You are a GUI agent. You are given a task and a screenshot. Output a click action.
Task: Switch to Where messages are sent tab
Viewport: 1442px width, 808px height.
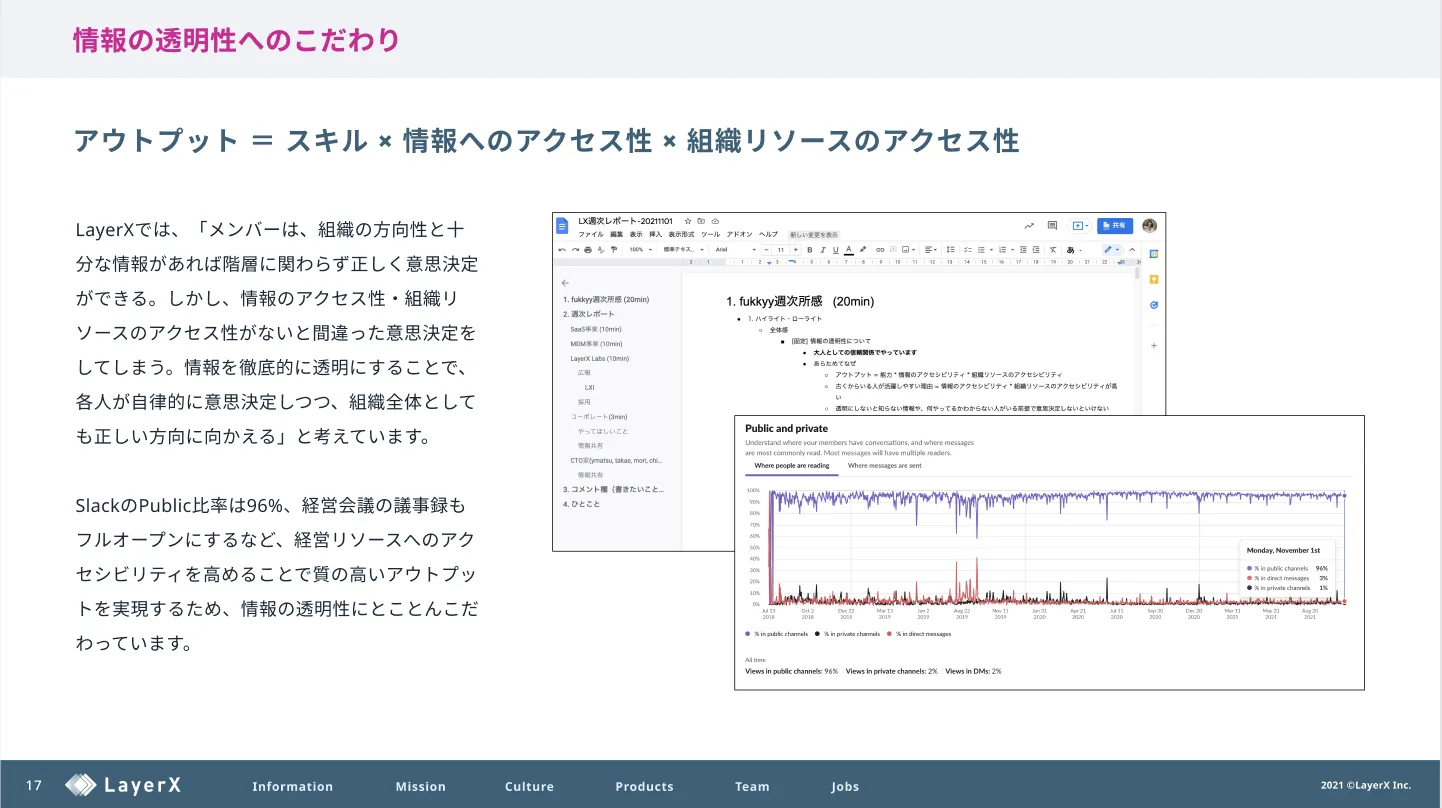pos(884,465)
